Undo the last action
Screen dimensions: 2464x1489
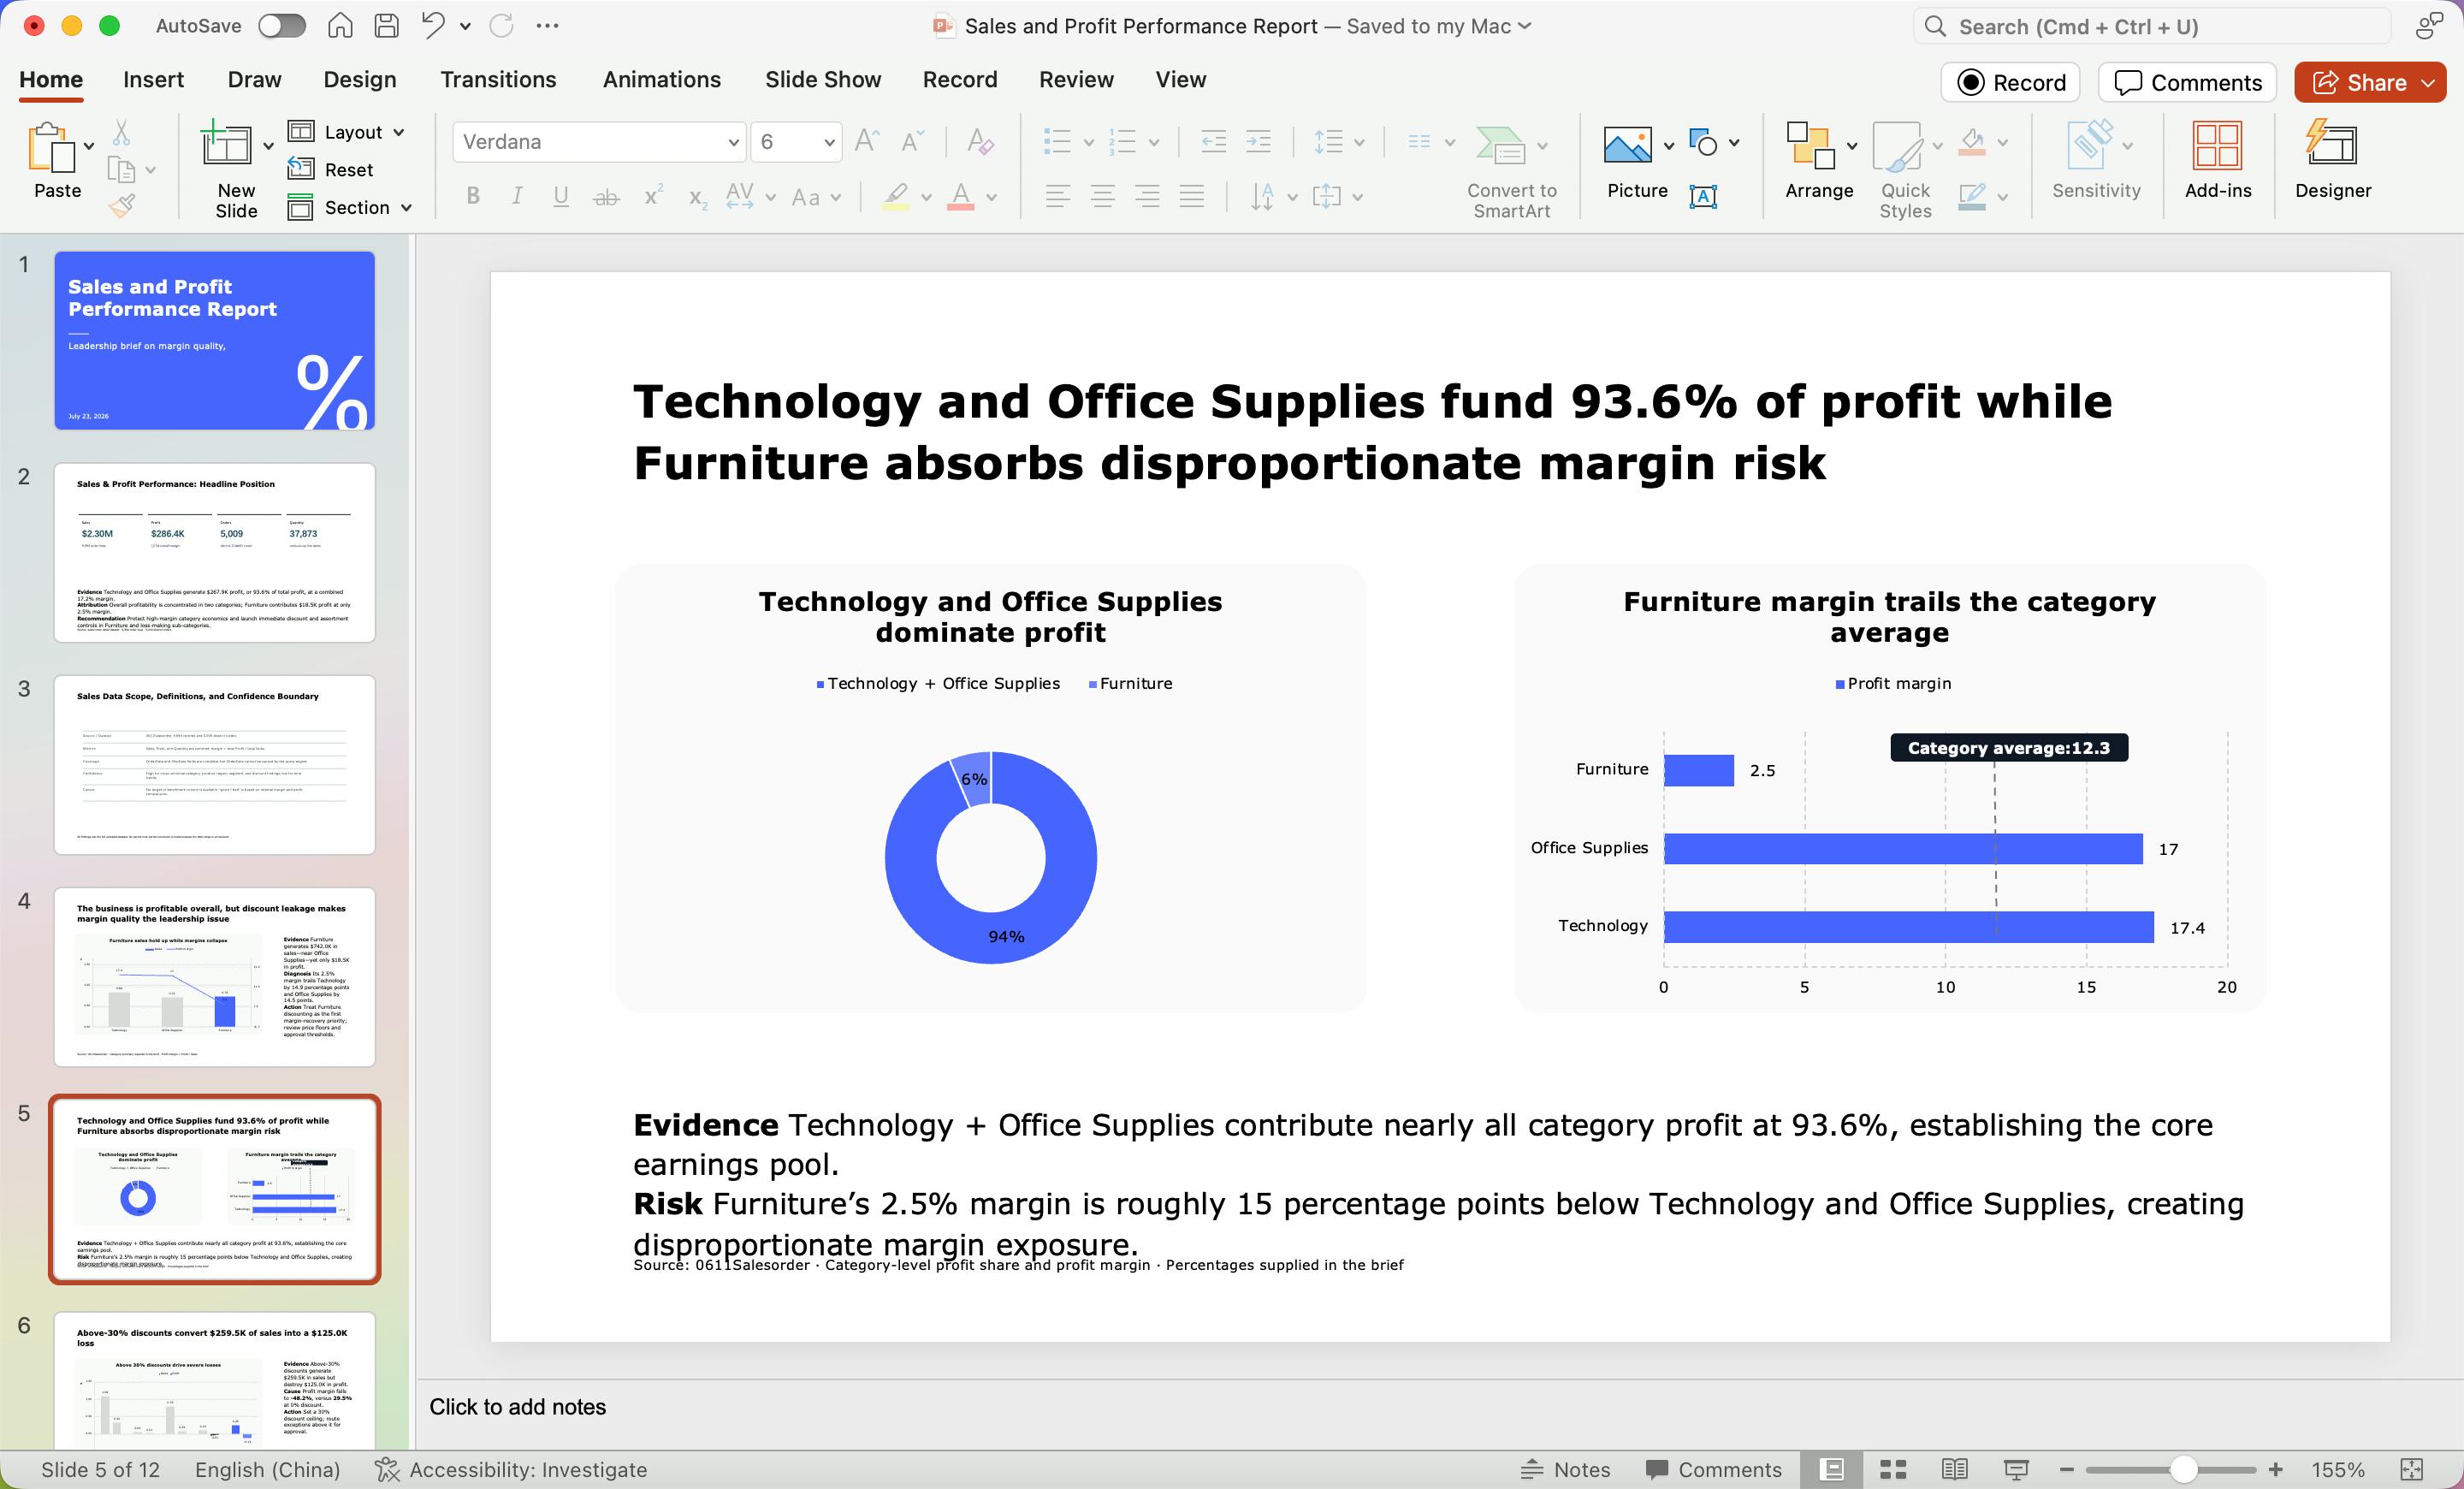tap(433, 25)
